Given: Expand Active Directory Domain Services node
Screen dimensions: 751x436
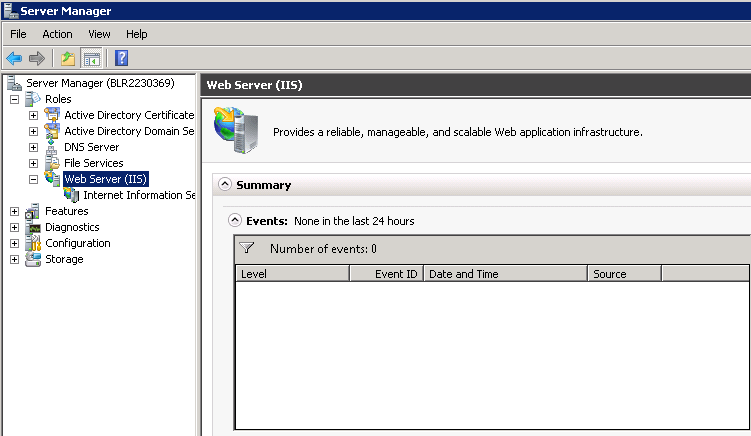Looking at the screenshot, I should pos(34,131).
